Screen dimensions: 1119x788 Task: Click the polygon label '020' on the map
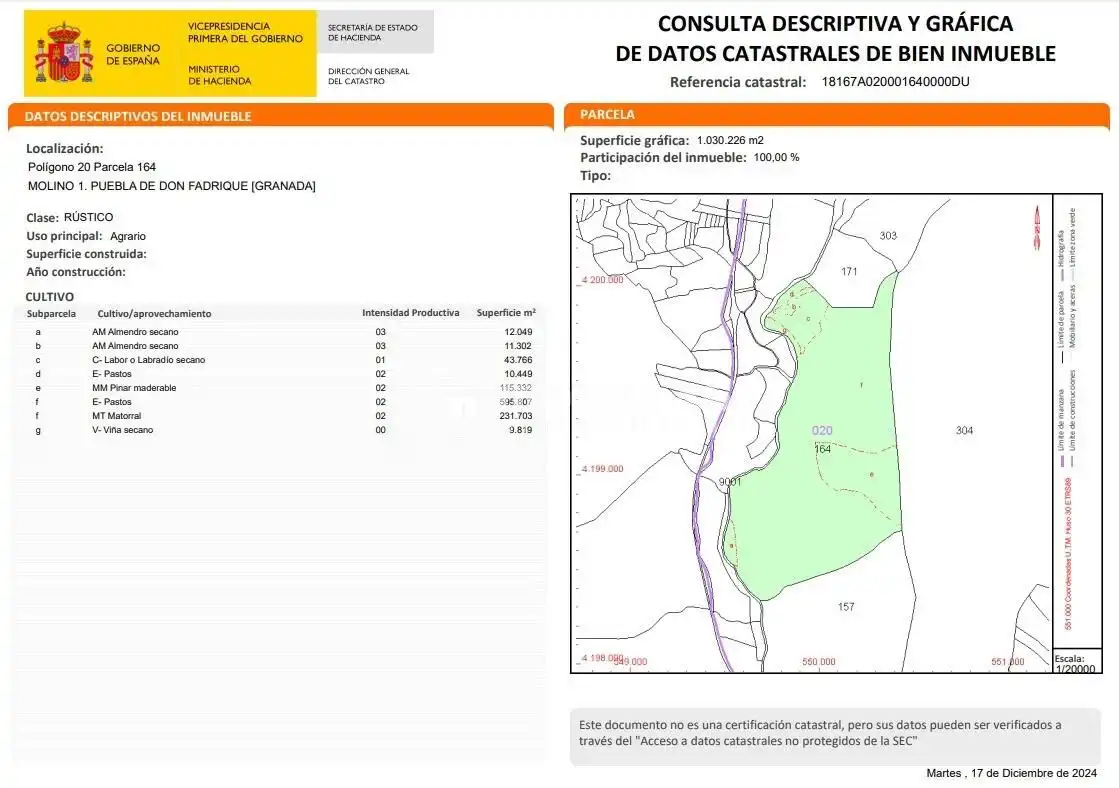coord(822,430)
